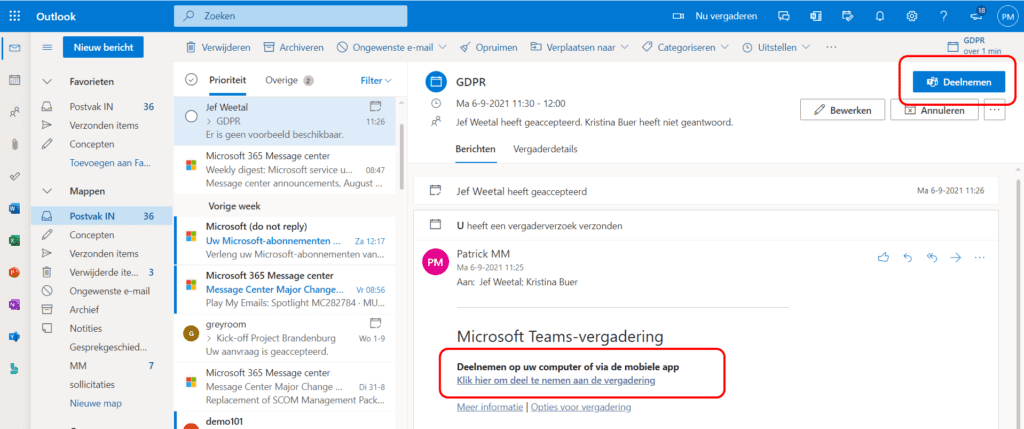Collapse the Favorieten section
This screenshot has height=429, width=1024.
tap(47, 82)
